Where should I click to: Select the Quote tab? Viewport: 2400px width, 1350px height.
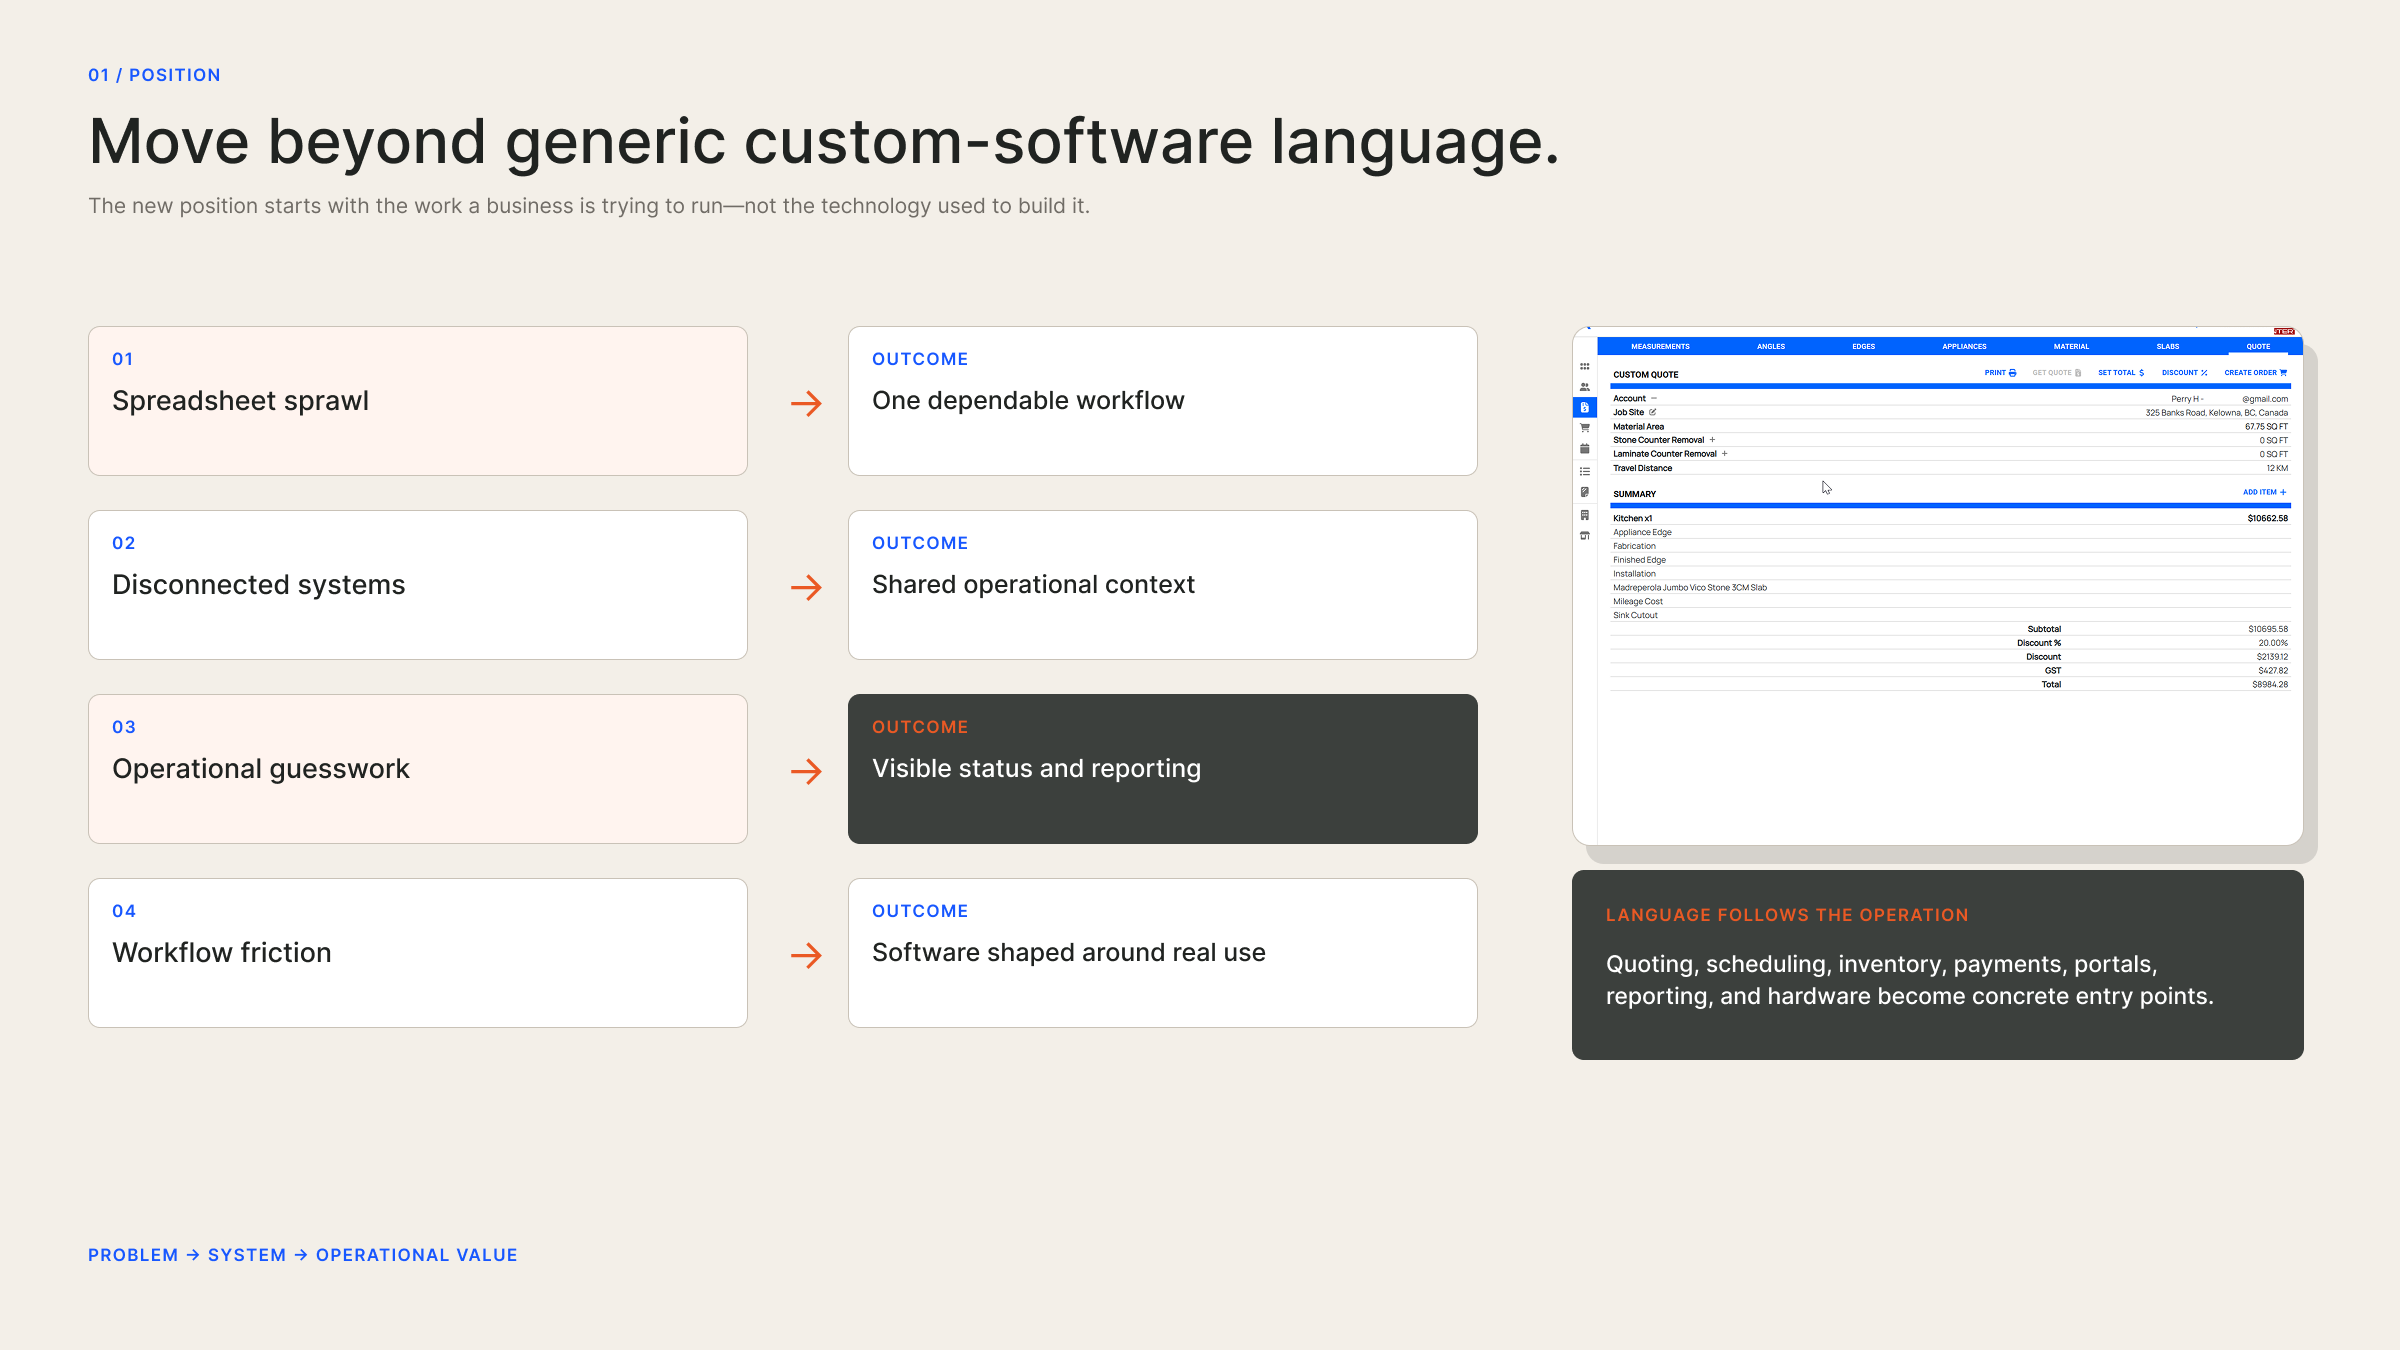(x=2258, y=347)
